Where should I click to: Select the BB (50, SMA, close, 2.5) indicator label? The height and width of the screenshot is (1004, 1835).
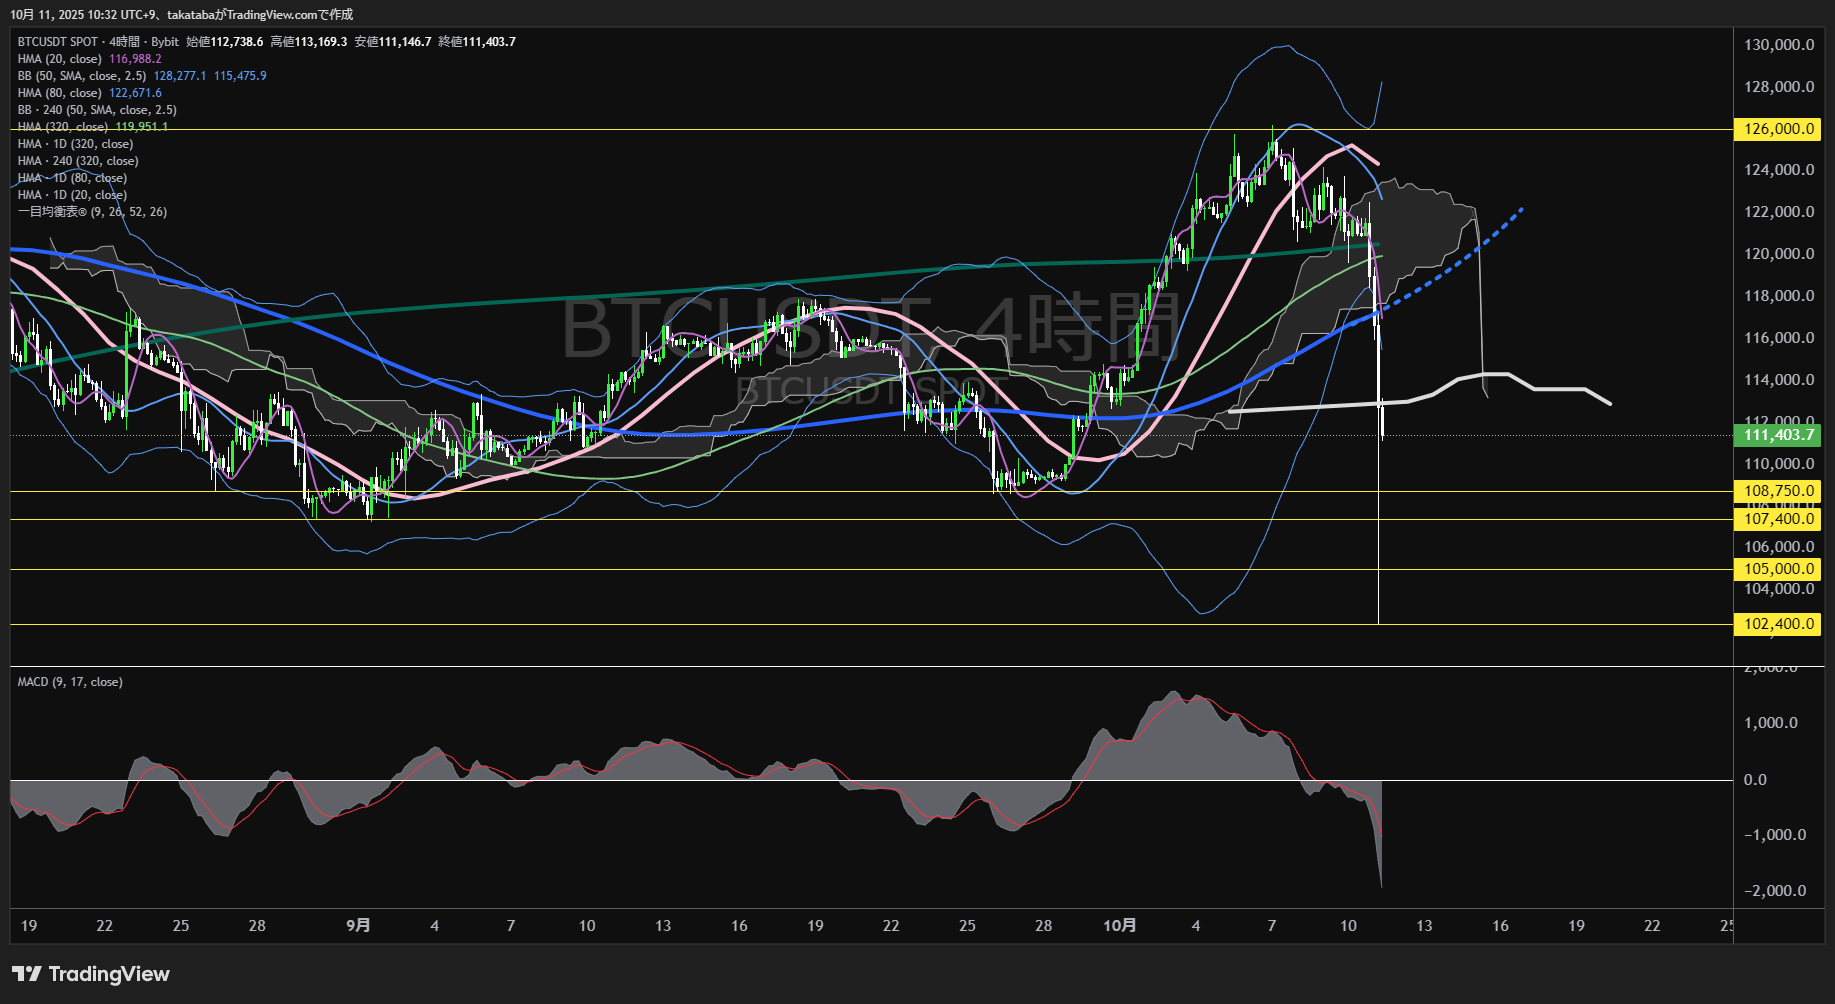(x=82, y=76)
